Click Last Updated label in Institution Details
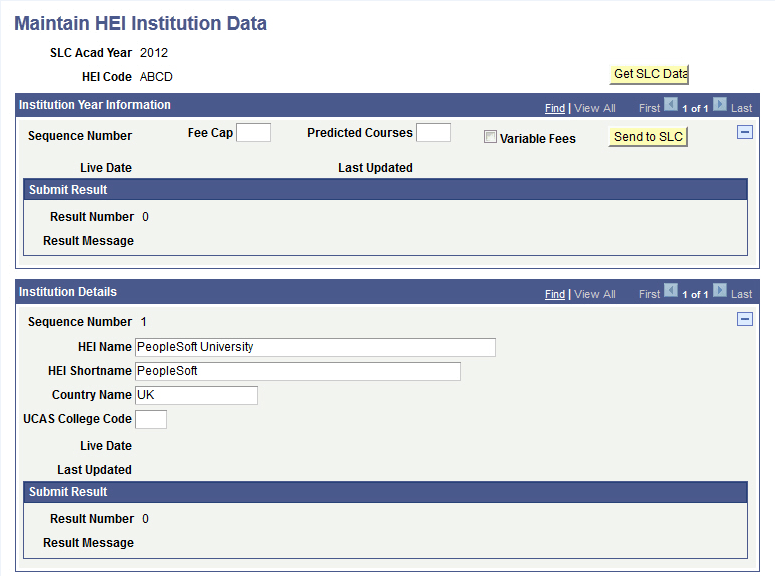 point(94,470)
